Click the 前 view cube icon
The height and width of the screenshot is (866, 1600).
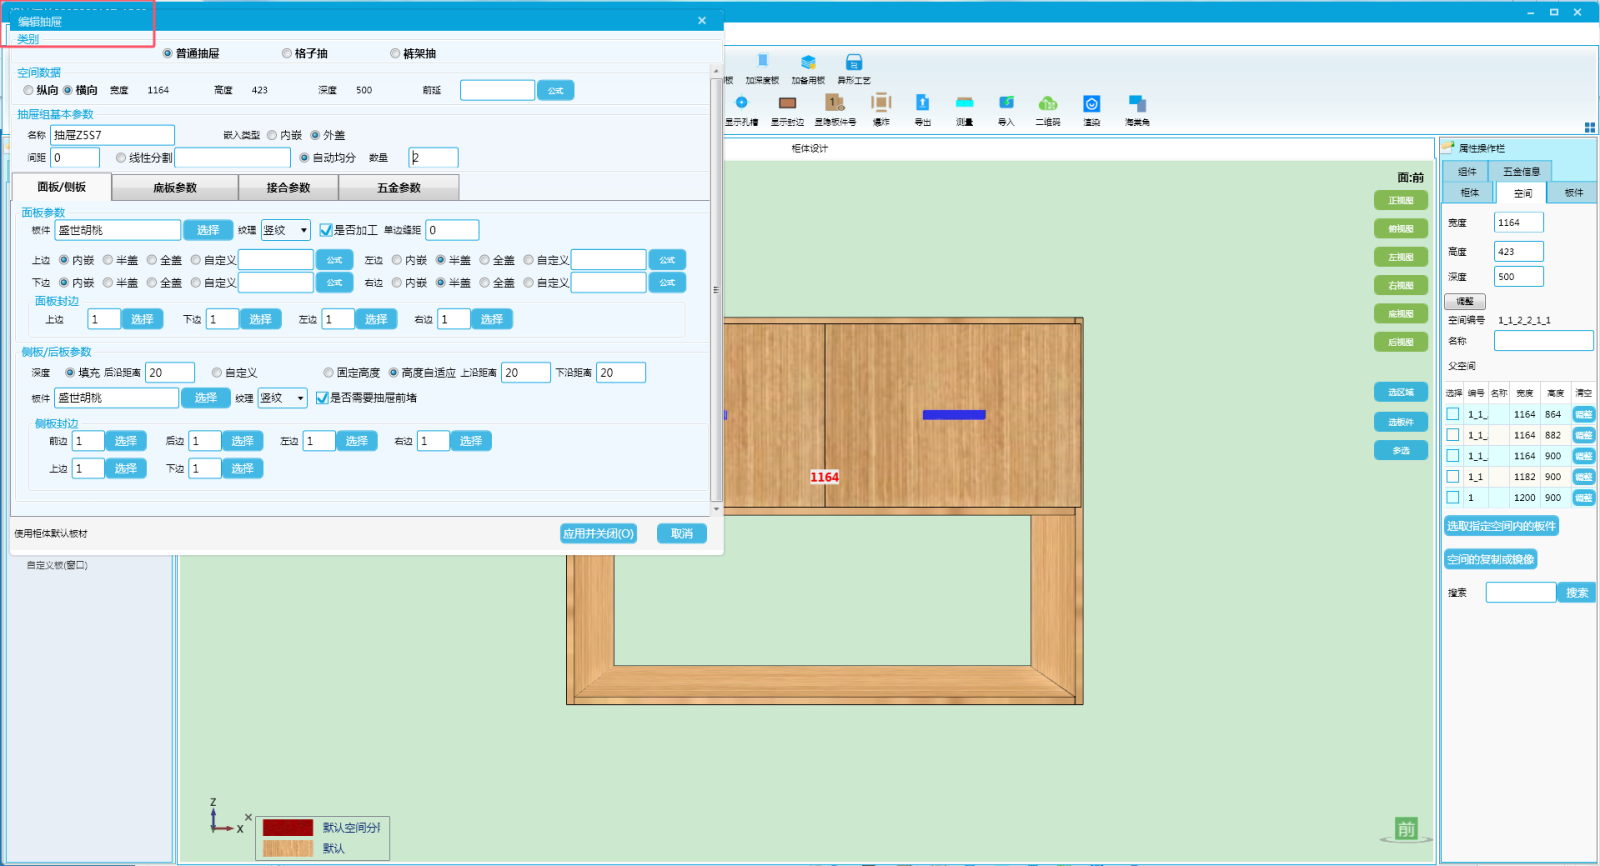click(1406, 829)
